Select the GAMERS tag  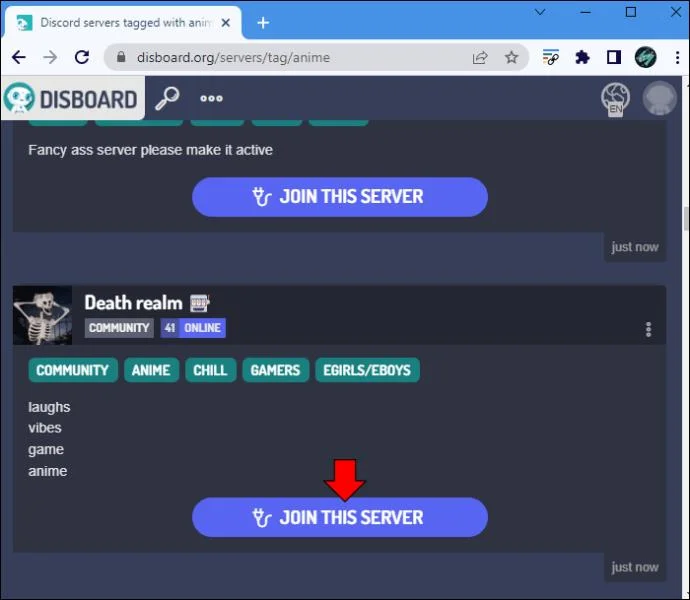[275, 370]
